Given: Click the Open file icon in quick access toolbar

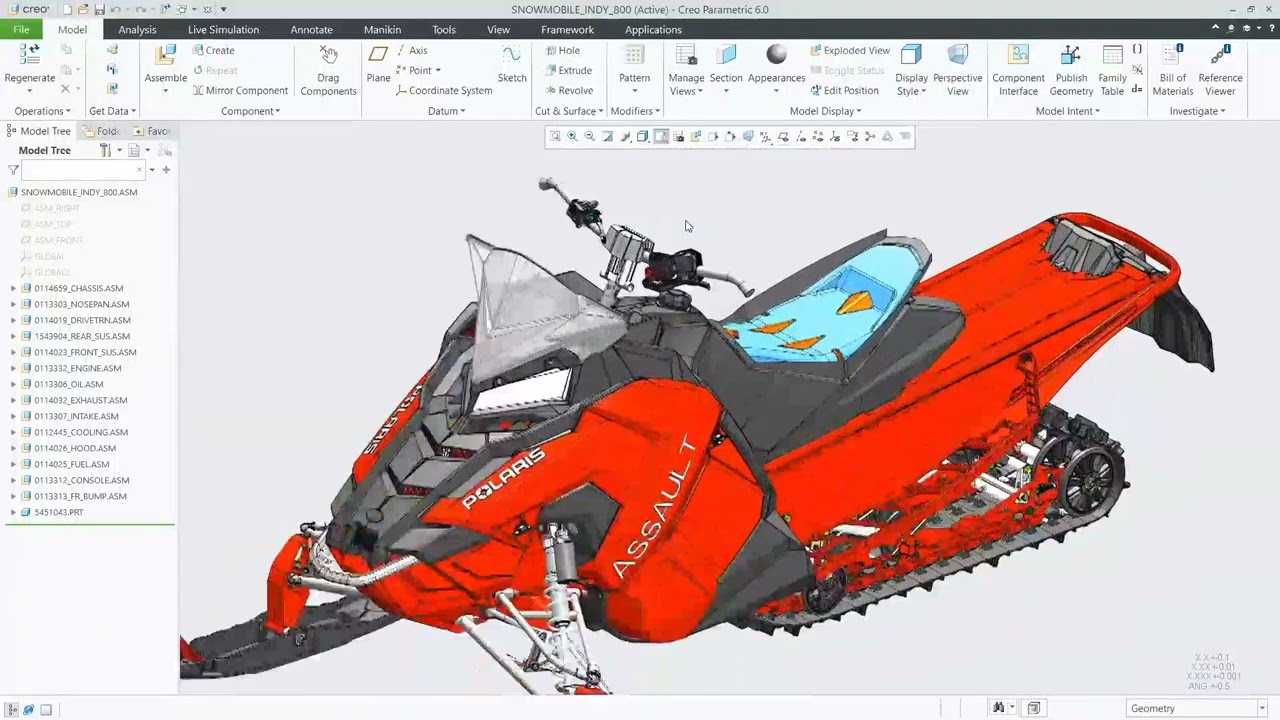Looking at the screenshot, I should [83, 9].
